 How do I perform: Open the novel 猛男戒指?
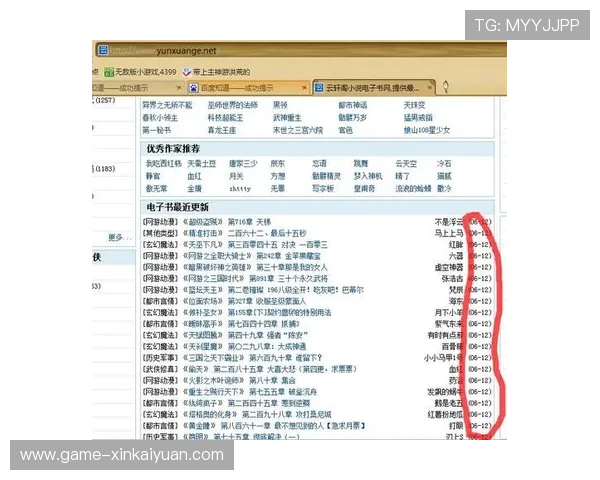point(418,118)
